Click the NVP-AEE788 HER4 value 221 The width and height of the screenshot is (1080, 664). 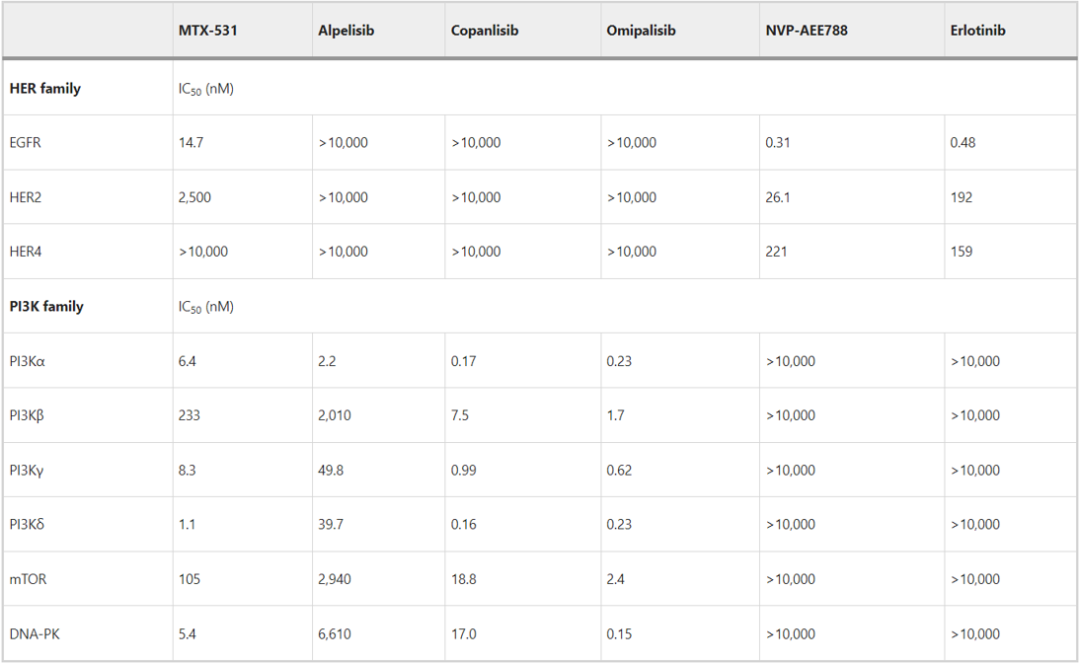(x=776, y=251)
